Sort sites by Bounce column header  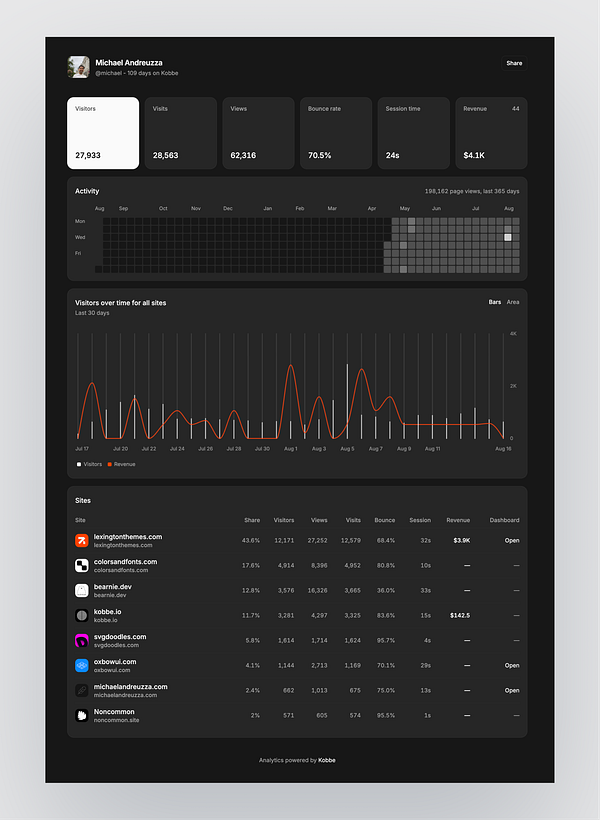pos(384,520)
